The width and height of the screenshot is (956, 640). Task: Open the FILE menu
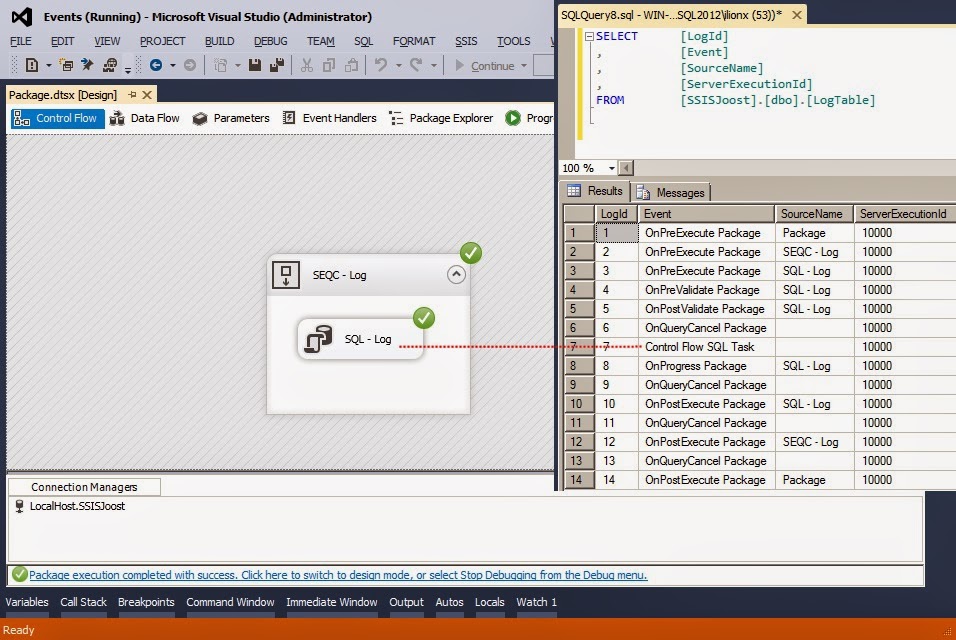pyautogui.click(x=21, y=41)
